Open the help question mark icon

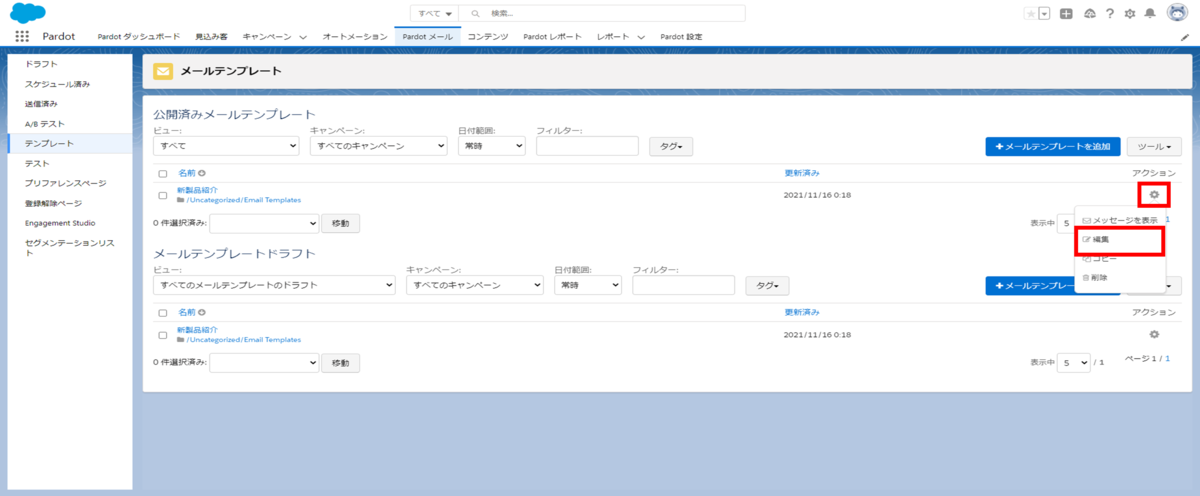click(1110, 13)
